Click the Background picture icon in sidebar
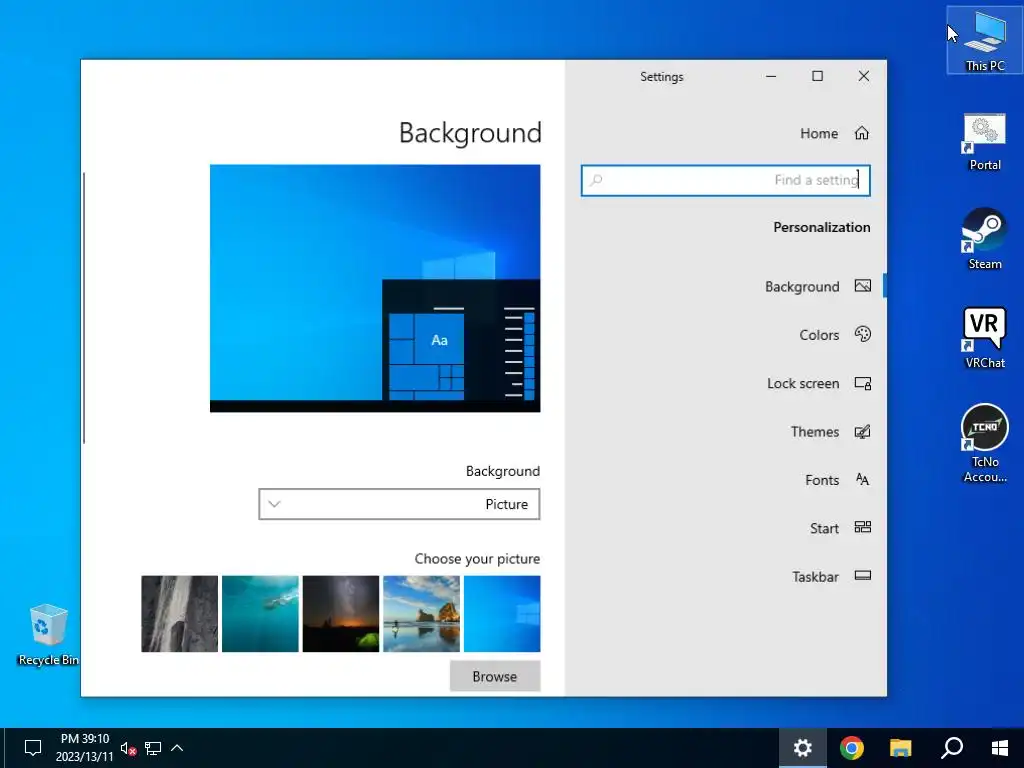This screenshot has height=768, width=1024. tap(863, 286)
